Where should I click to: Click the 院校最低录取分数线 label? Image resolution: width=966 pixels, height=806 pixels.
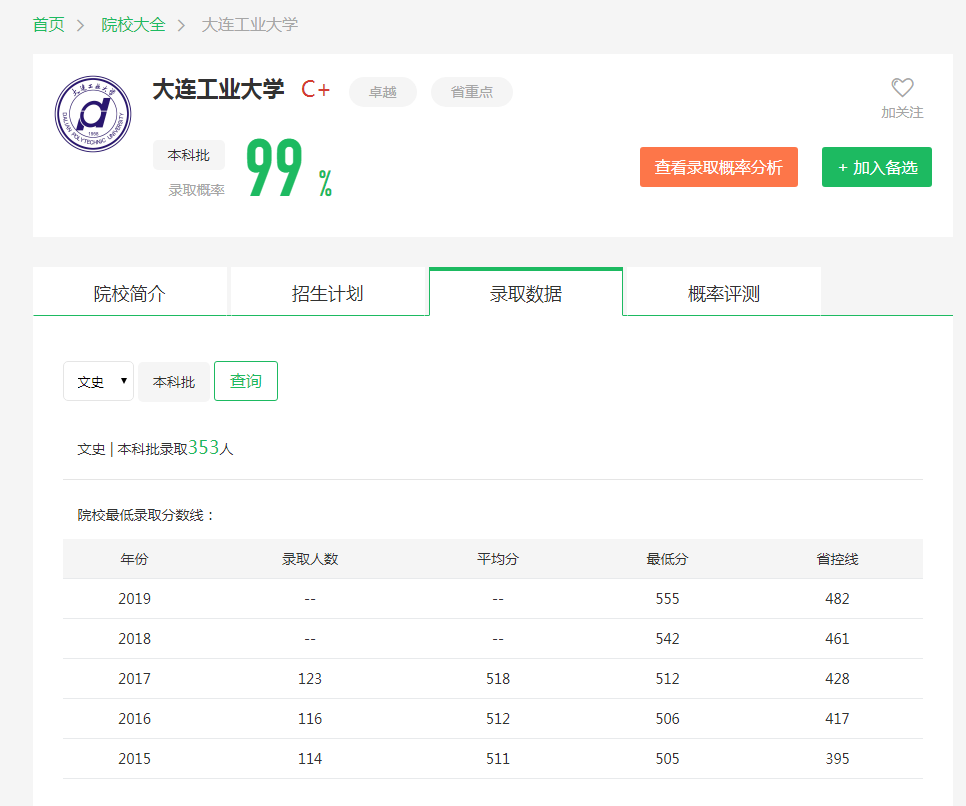pos(145,515)
